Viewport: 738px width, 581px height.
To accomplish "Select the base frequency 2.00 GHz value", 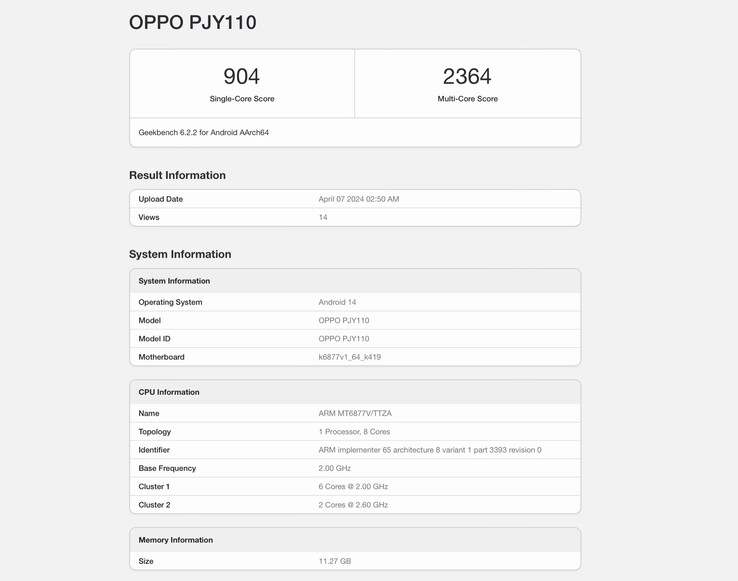I will [x=335, y=468].
